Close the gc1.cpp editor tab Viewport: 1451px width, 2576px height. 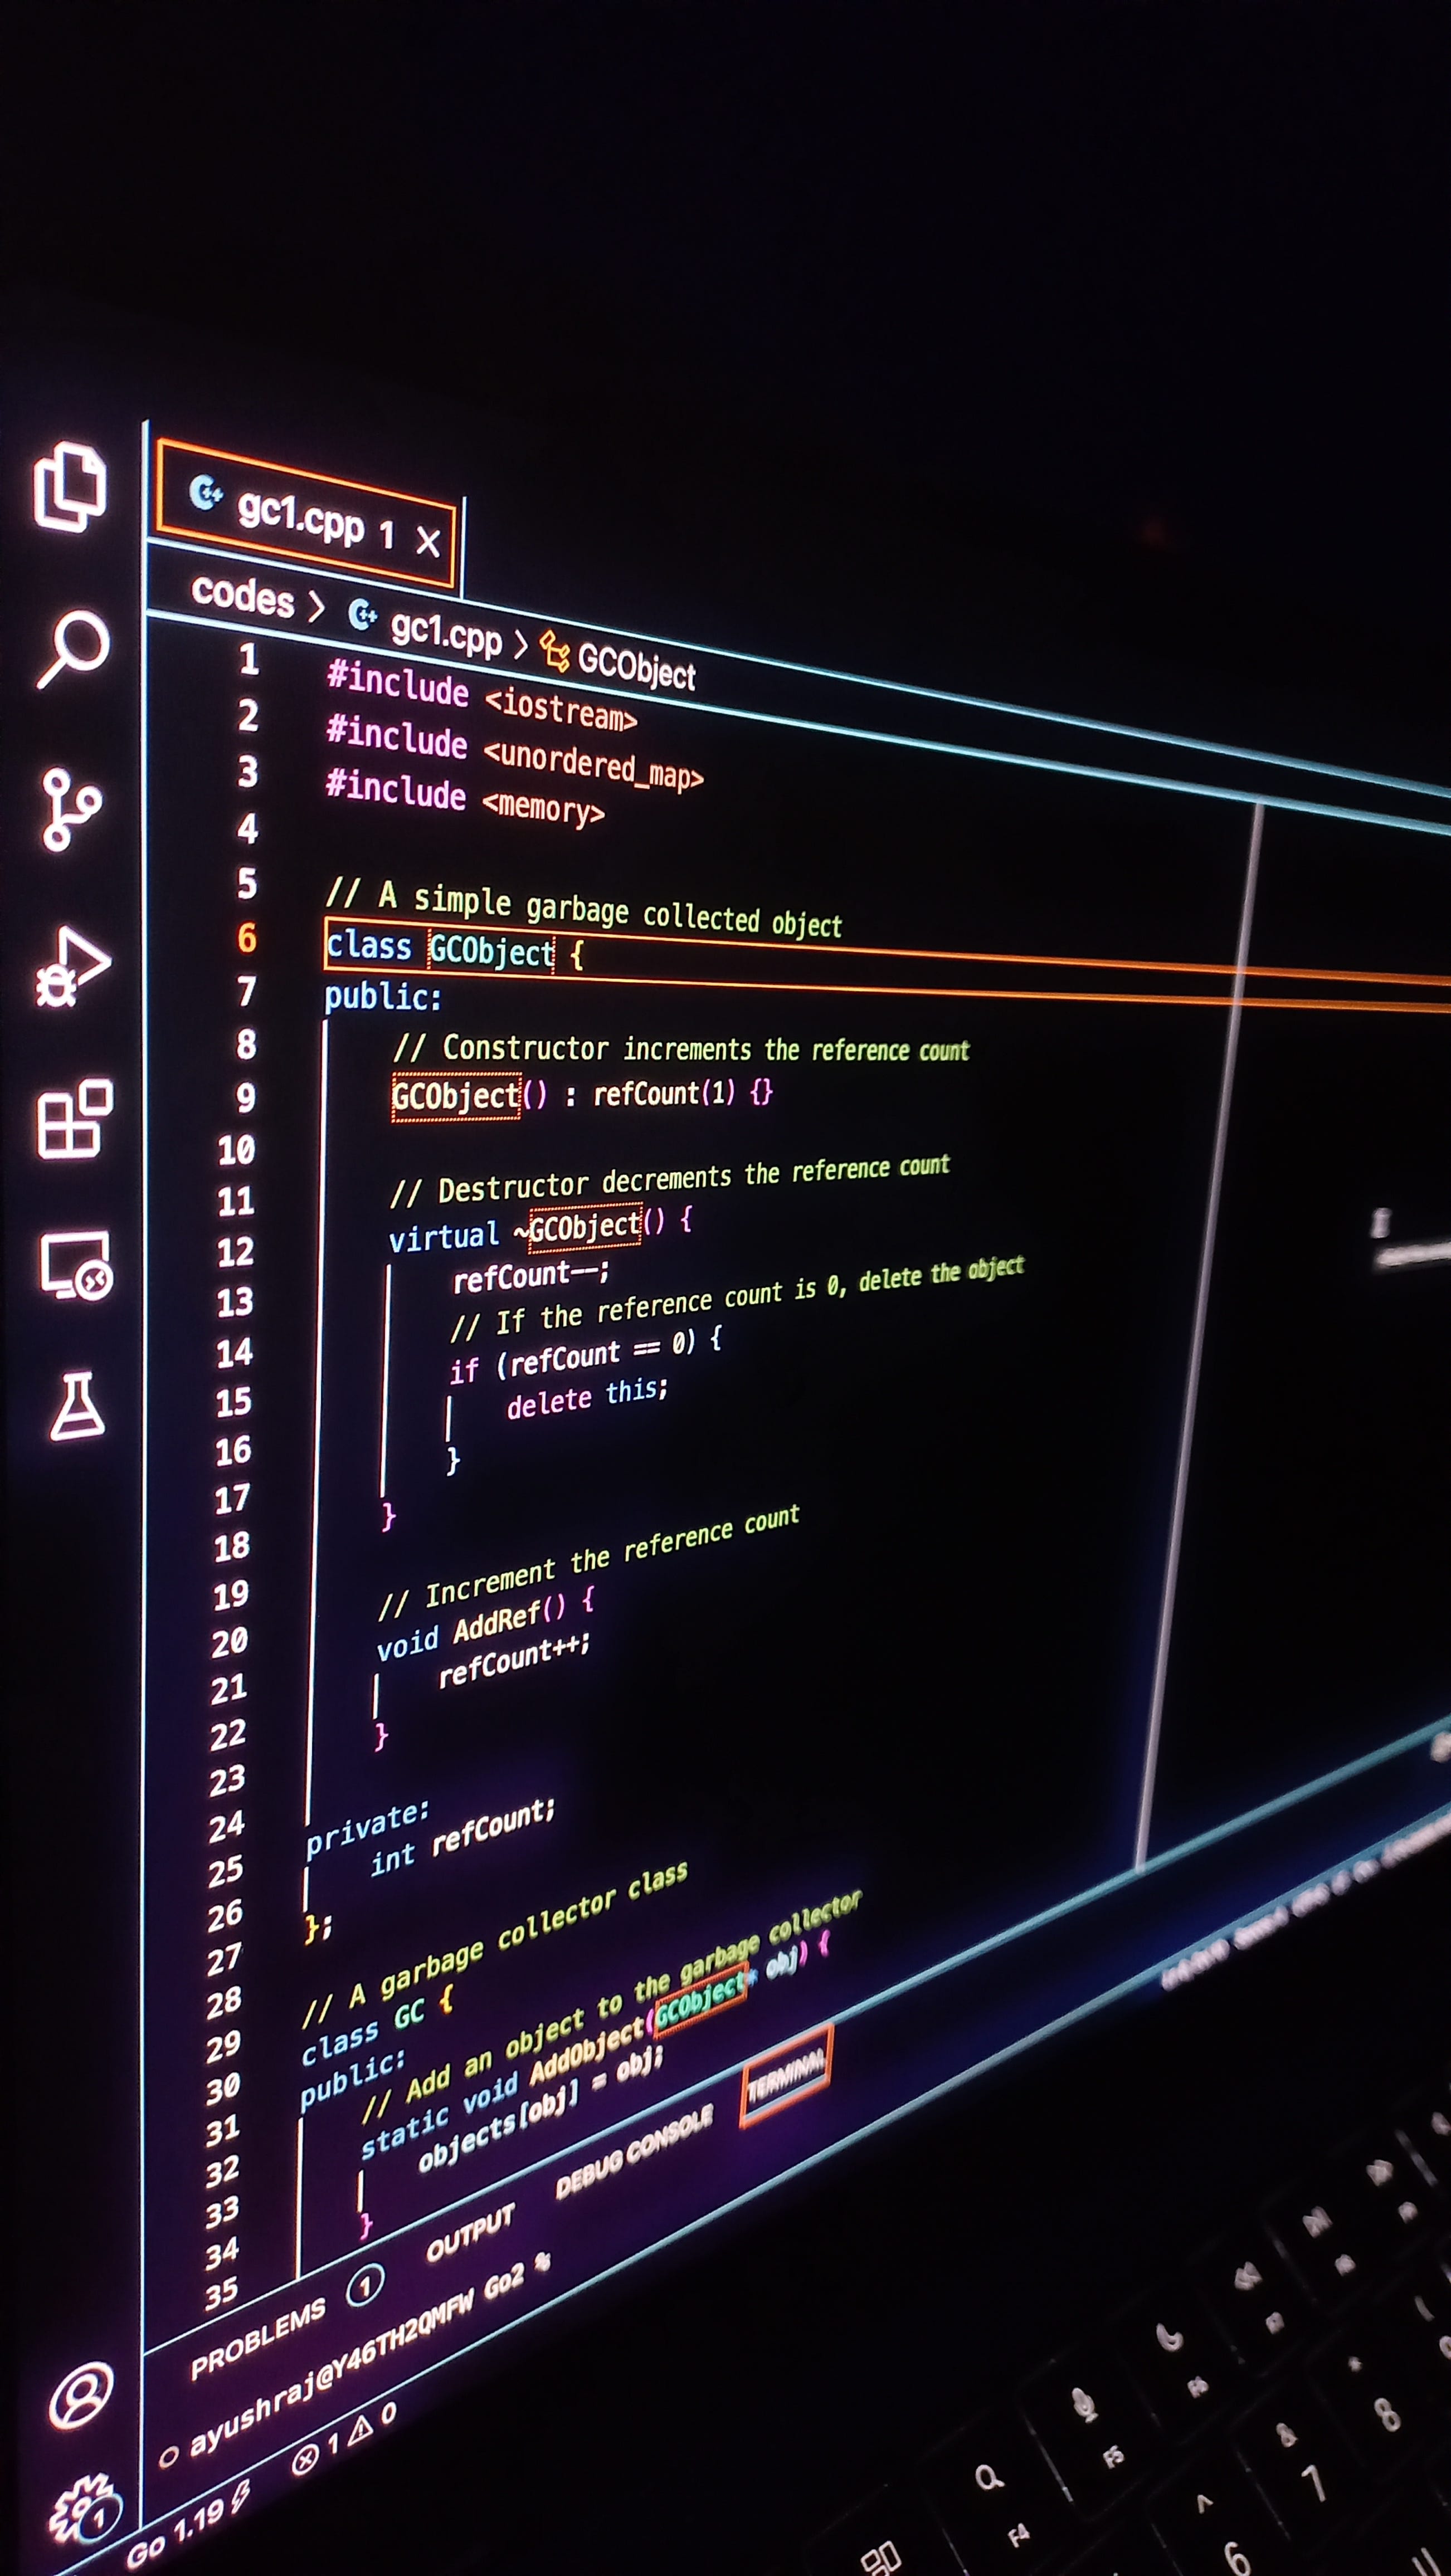tap(428, 542)
